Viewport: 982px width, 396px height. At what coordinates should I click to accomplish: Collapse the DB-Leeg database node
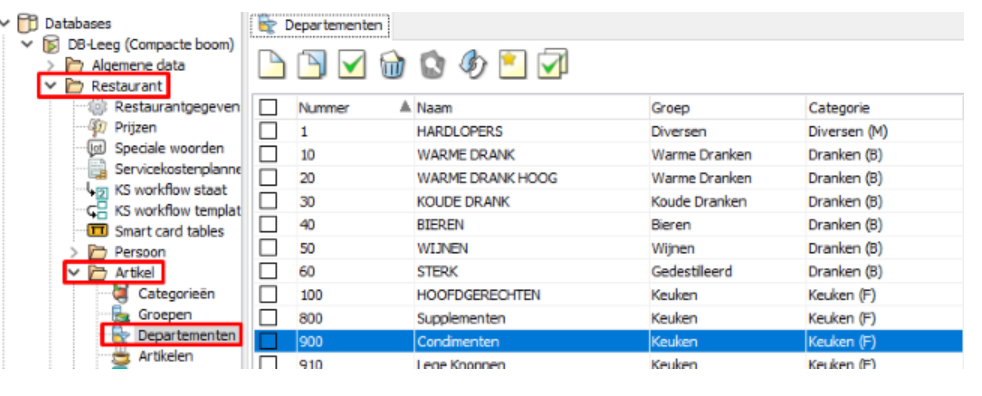pos(28,44)
